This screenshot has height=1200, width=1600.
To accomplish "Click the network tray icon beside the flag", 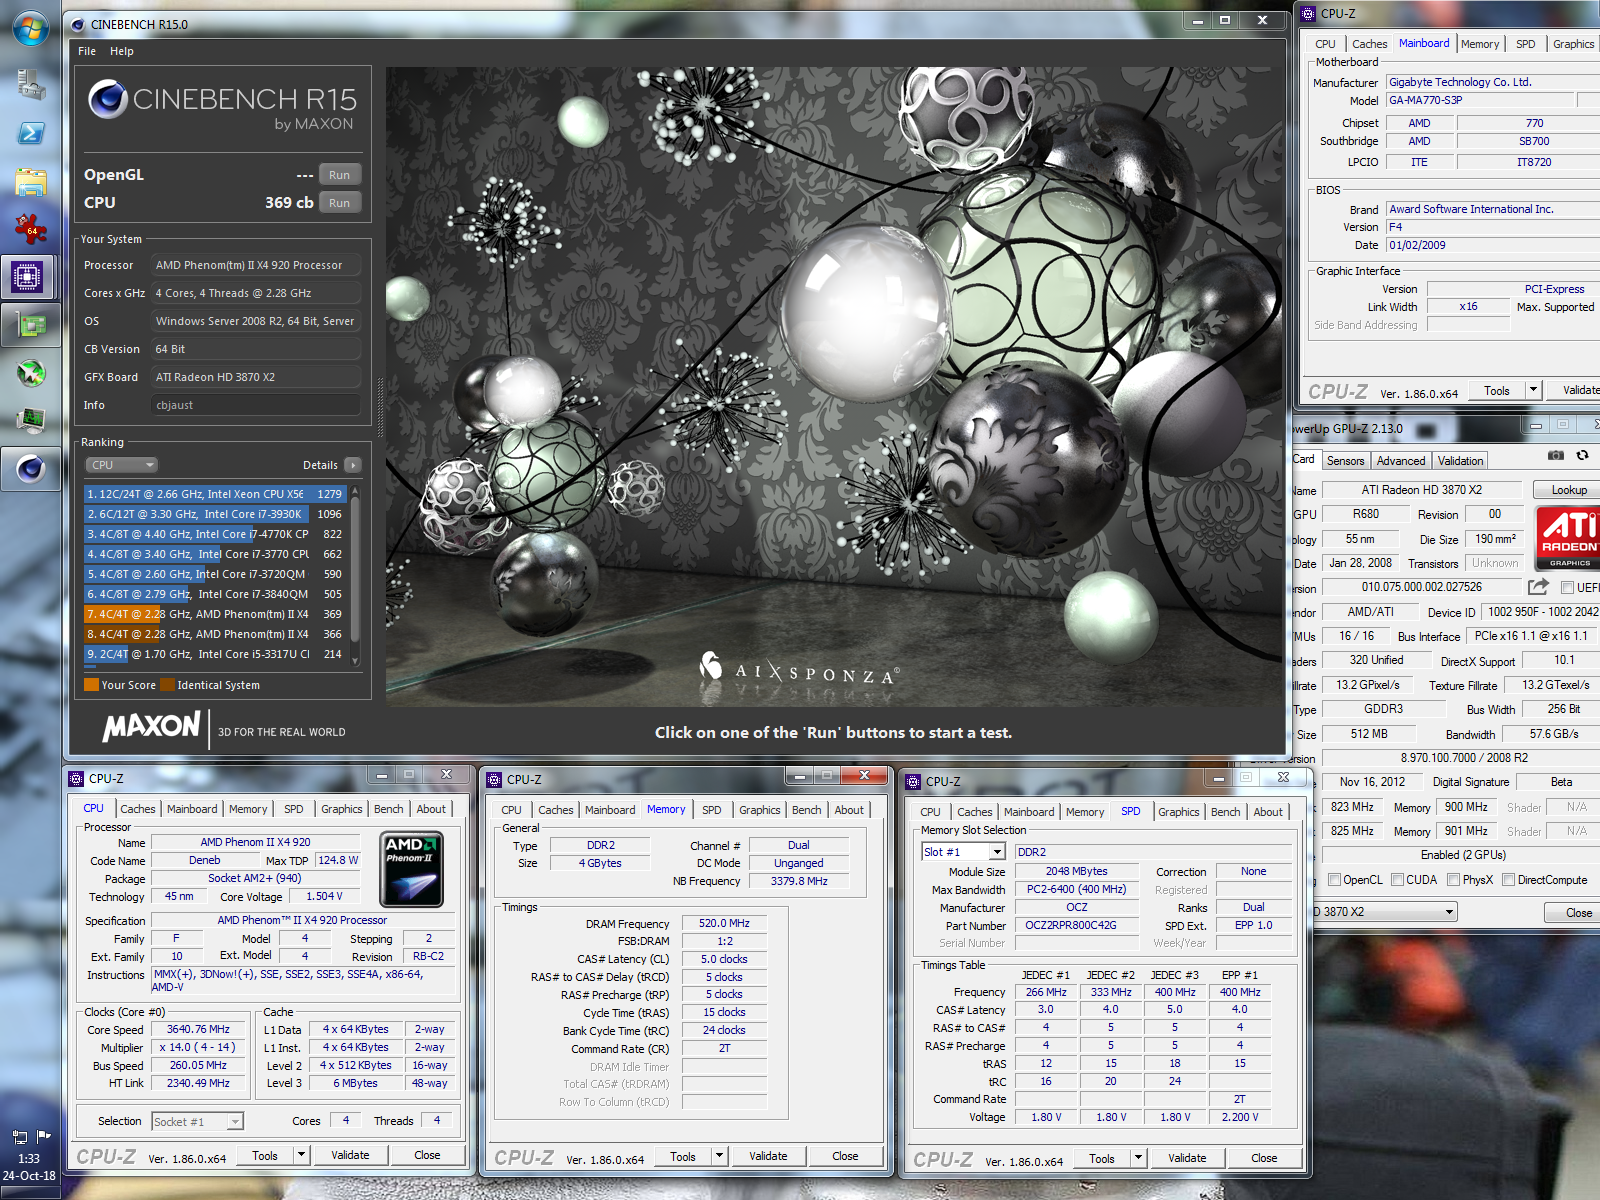I will point(19,1136).
